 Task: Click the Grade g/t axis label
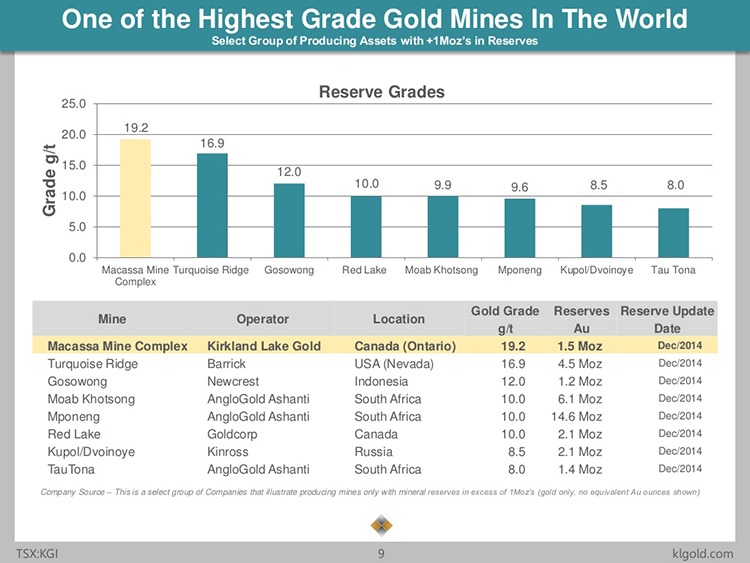[49, 180]
